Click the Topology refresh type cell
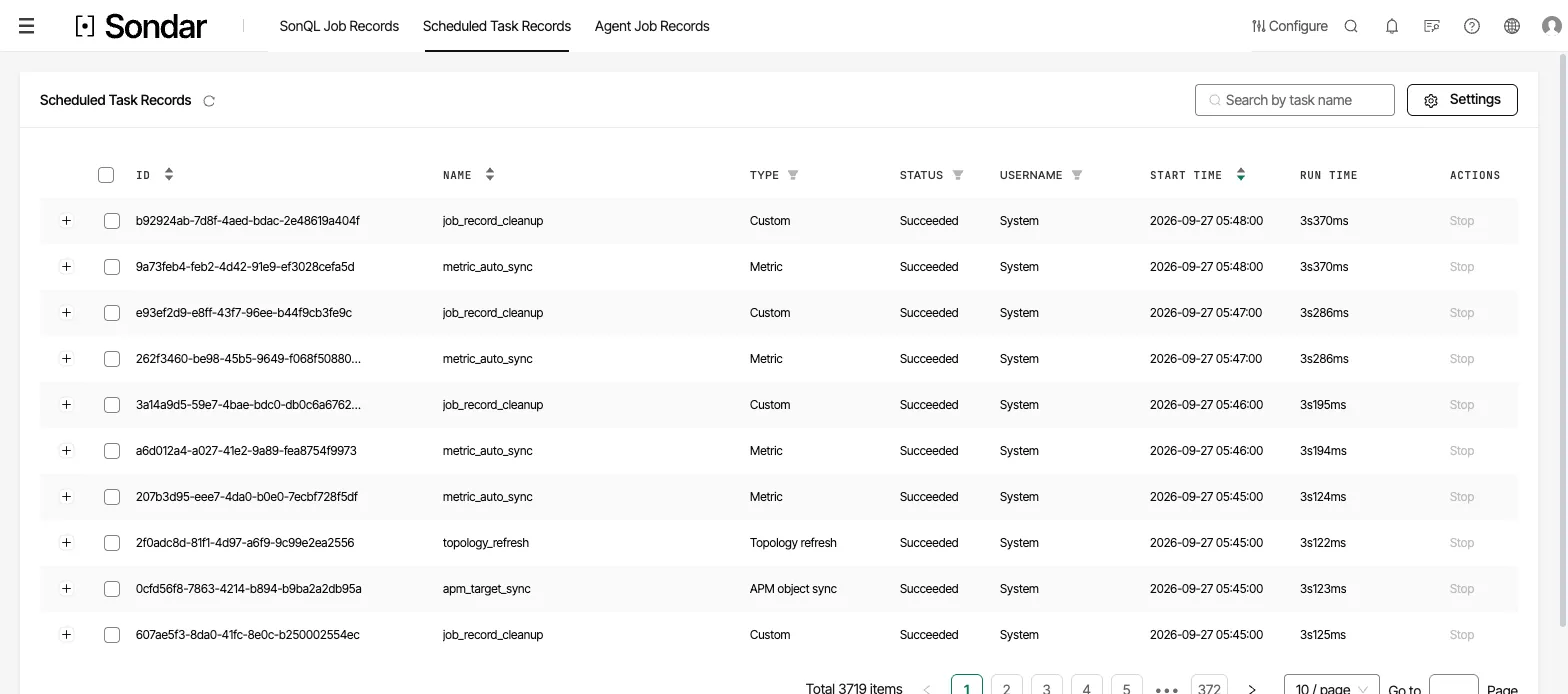This screenshot has width=1568, height=694. tap(793, 543)
